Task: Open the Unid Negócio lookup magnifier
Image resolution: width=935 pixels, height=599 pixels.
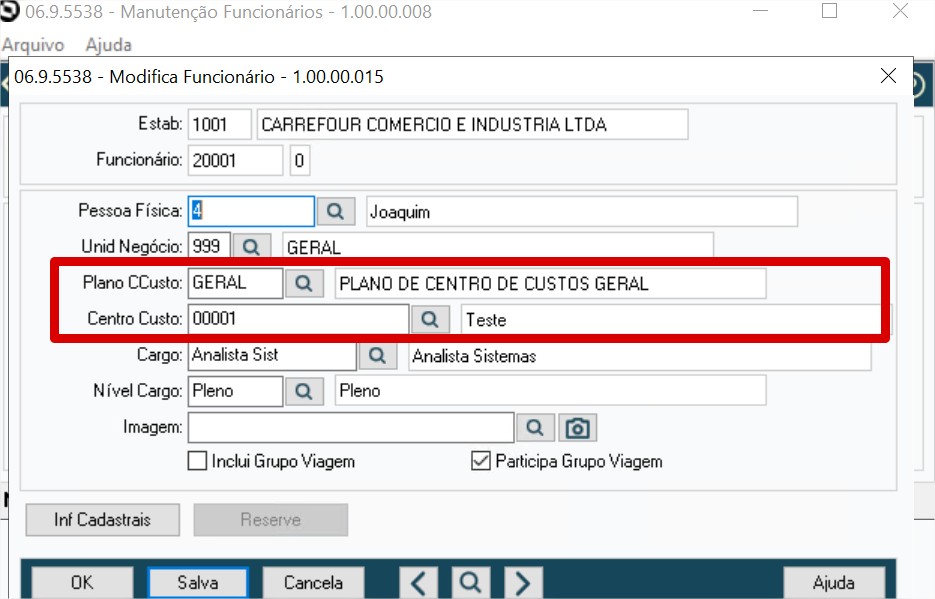Action: pos(252,247)
